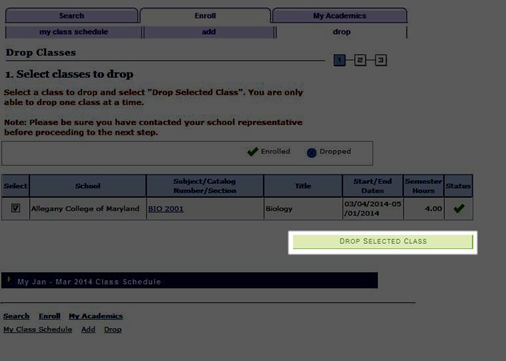The width and height of the screenshot is (506, 361).
Task: Follow the footer Enroll link
Action: (x=49, y=316)
